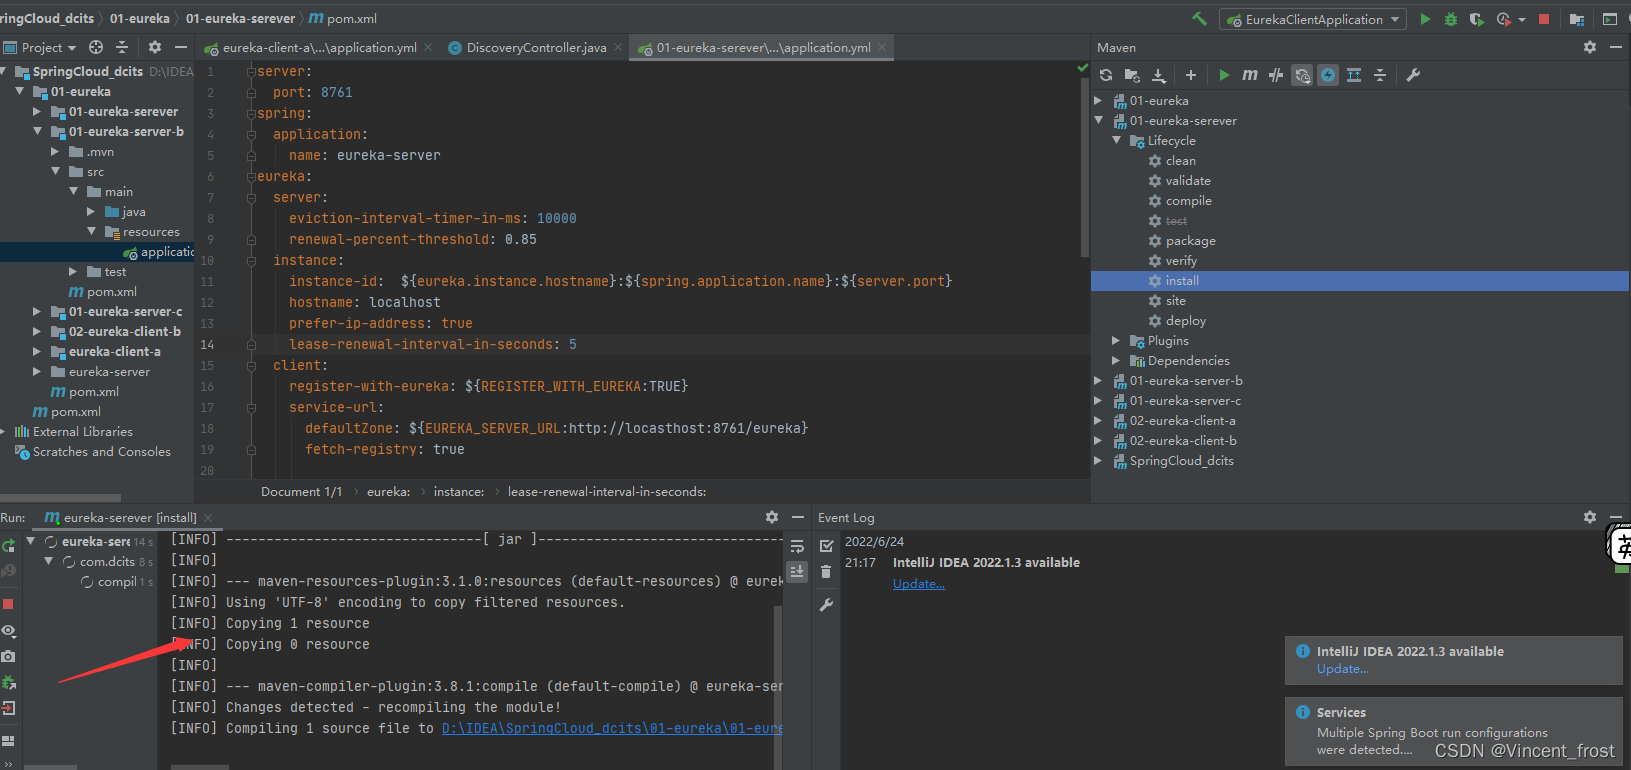
Task: Add a Maven project with plus icon
Action: point(1191,75)
